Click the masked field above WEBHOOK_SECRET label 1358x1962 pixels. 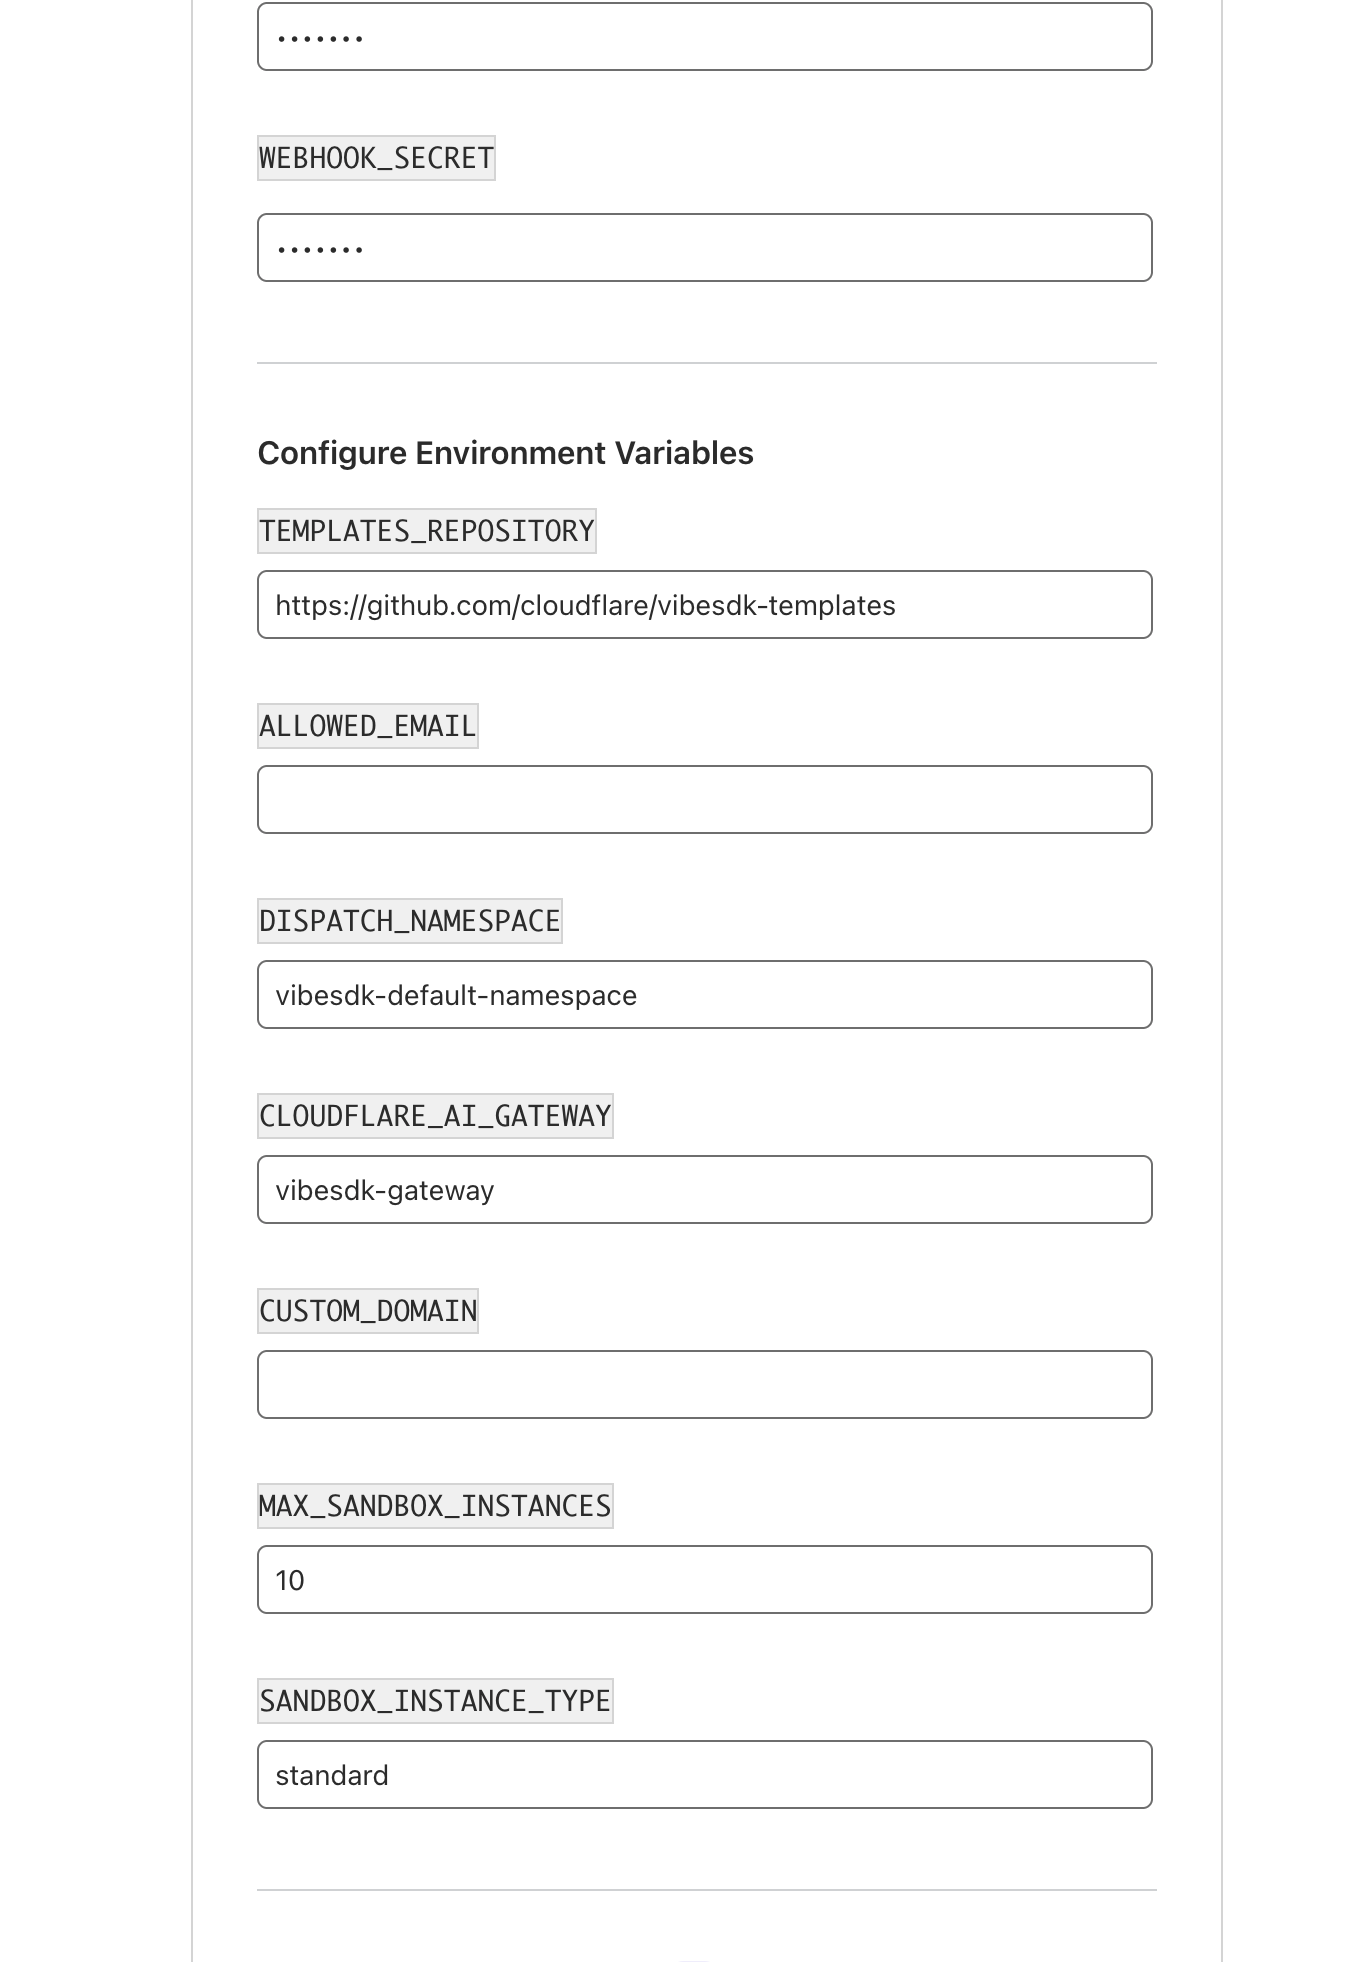[704, 37]
